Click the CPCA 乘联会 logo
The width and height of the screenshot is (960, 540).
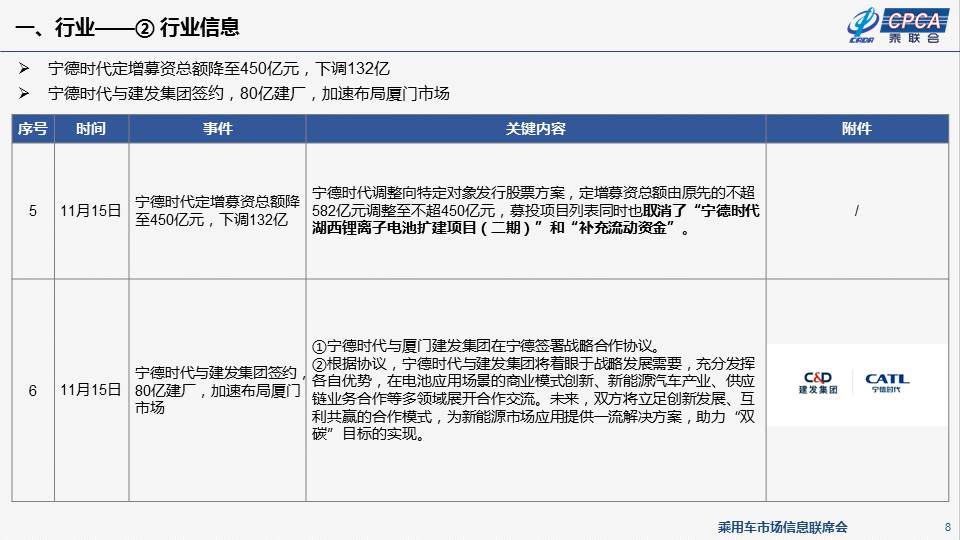pos(898,25)
